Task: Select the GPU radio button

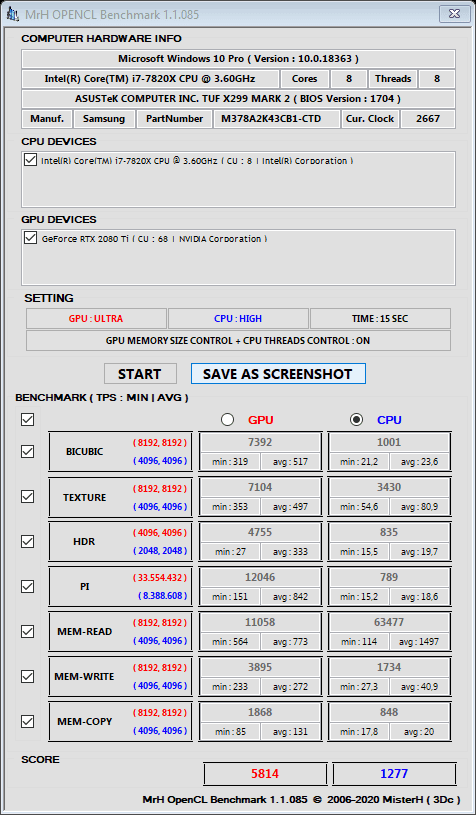Action: pyautogui.click(x=227, y=419)
